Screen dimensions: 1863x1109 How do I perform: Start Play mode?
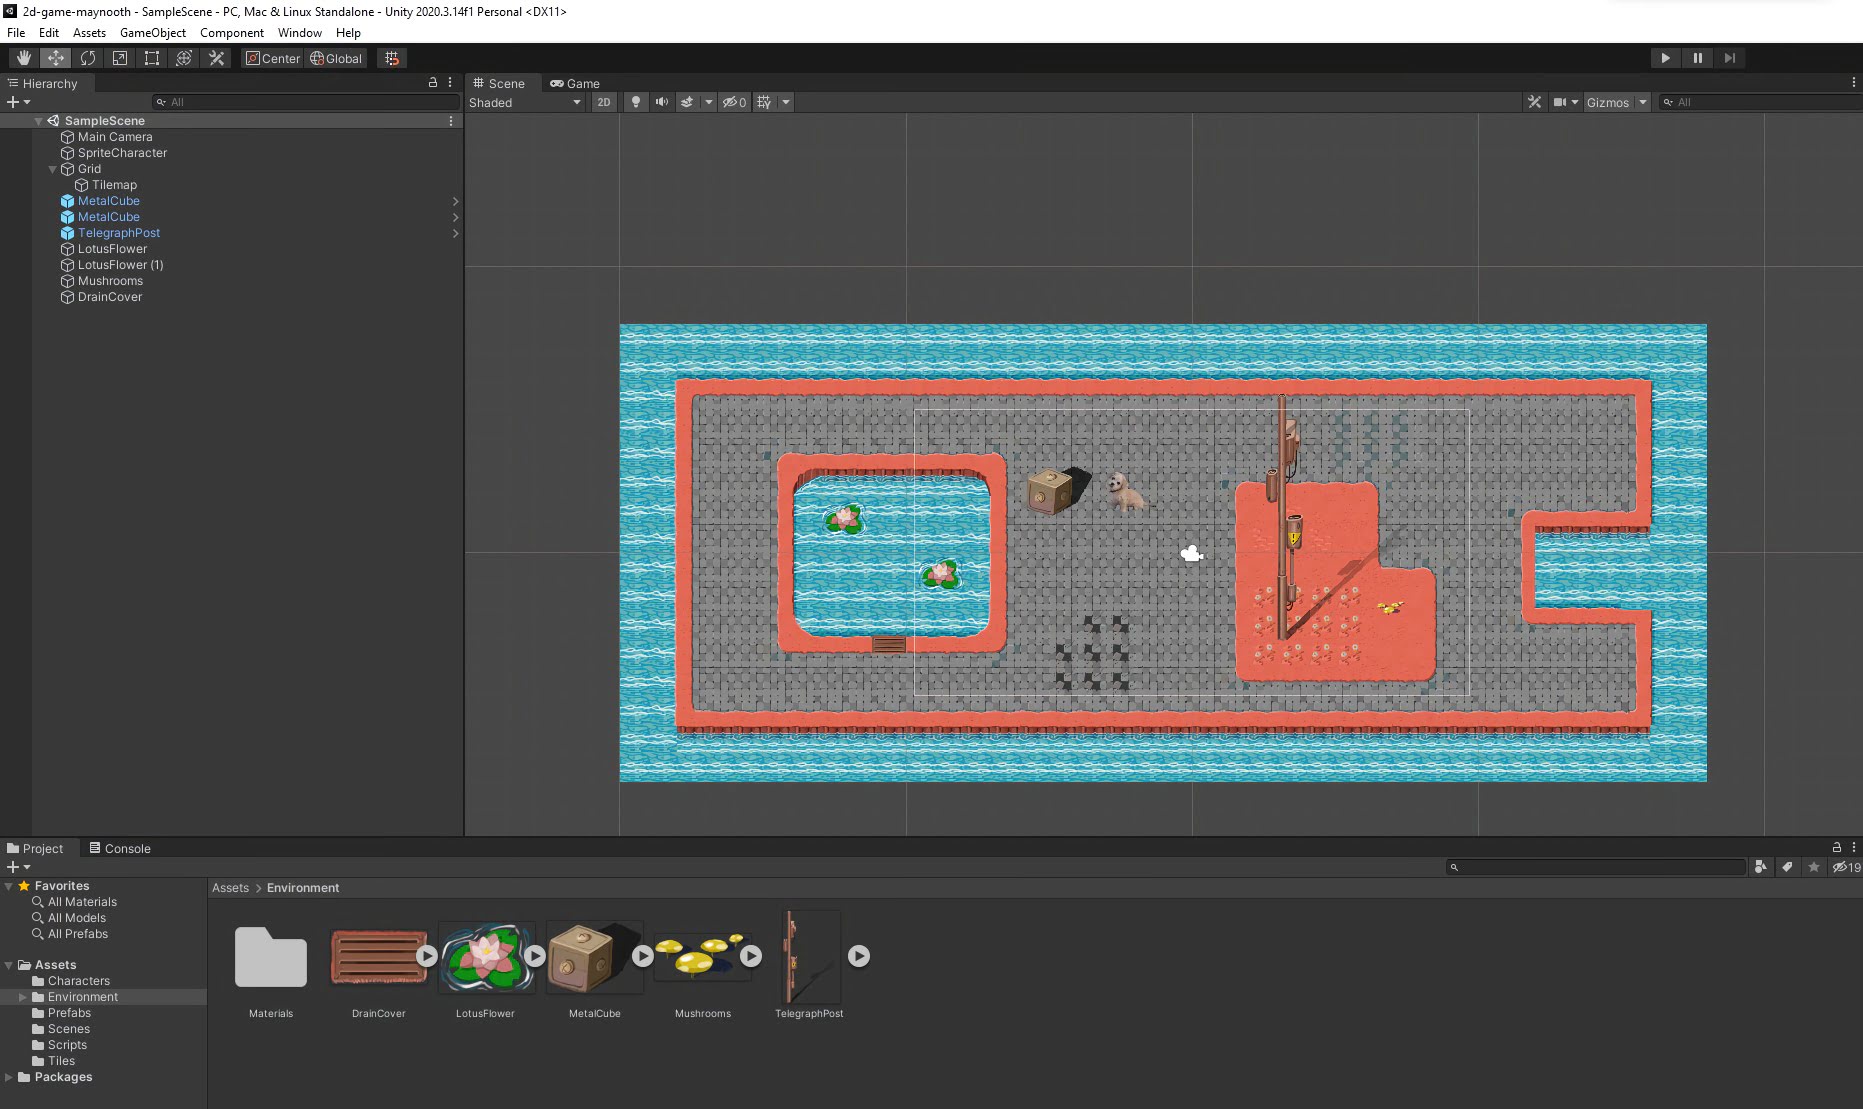1665,58
